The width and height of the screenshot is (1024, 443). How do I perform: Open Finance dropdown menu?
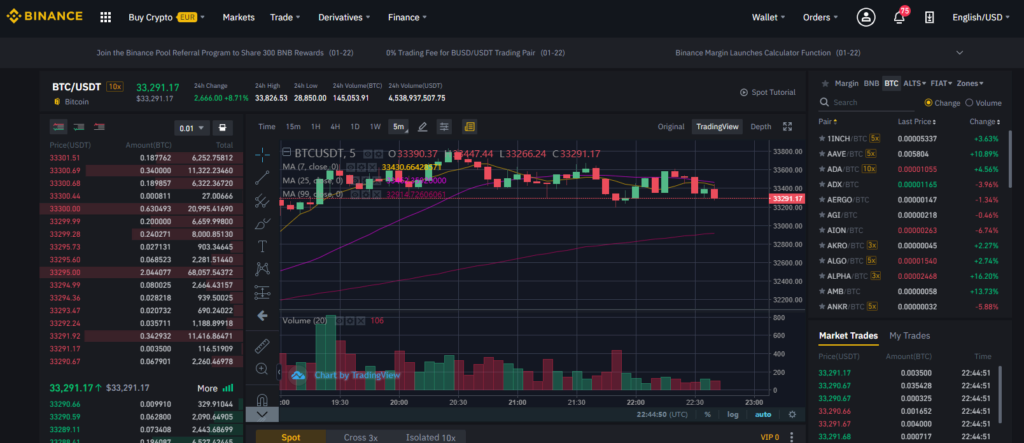tap(408, 17)
